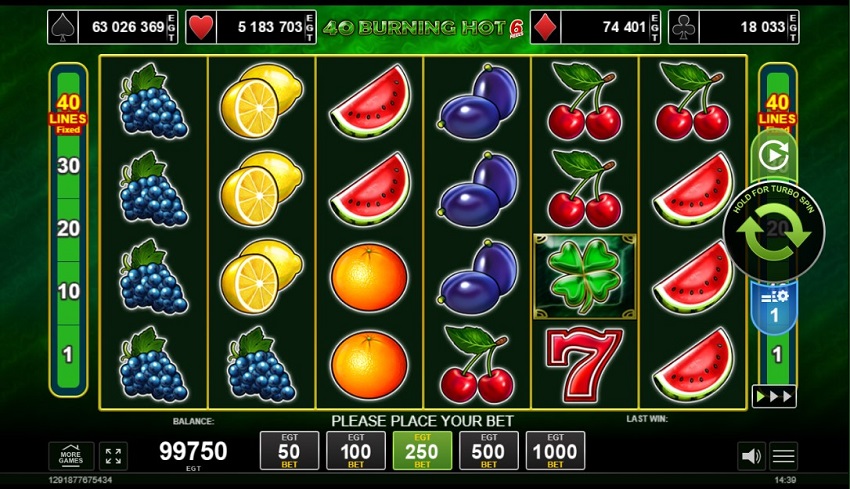
Task: Open the heart jackpot counter
Action: (x=251, y=27)
